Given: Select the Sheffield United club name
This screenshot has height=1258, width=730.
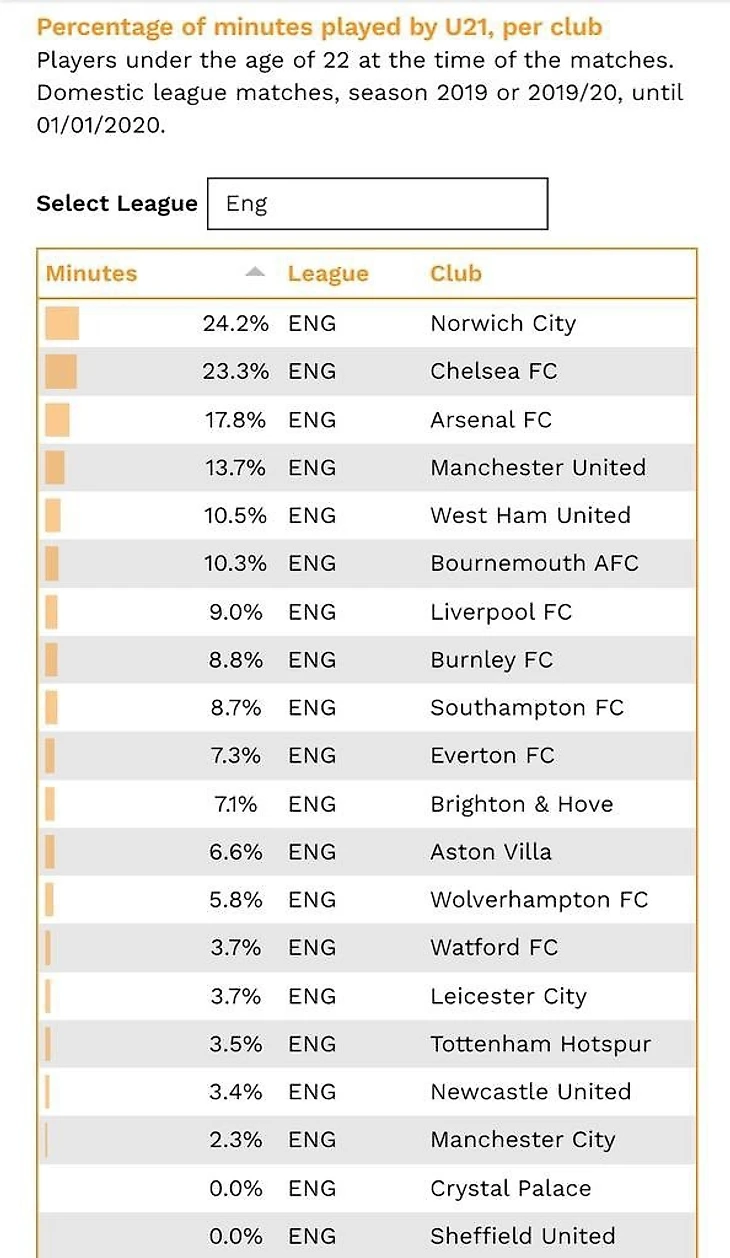Looking at the screenshot, I should point(522,1236).
